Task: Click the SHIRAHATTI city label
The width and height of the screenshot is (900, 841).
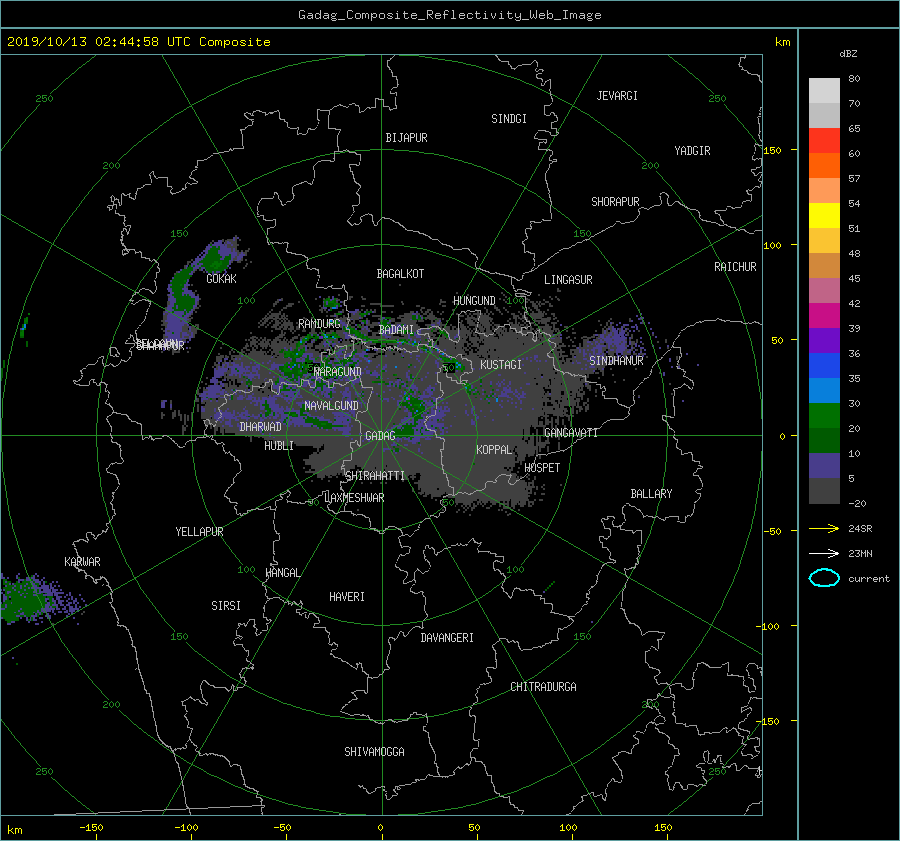Action: [x=375, y=475]
